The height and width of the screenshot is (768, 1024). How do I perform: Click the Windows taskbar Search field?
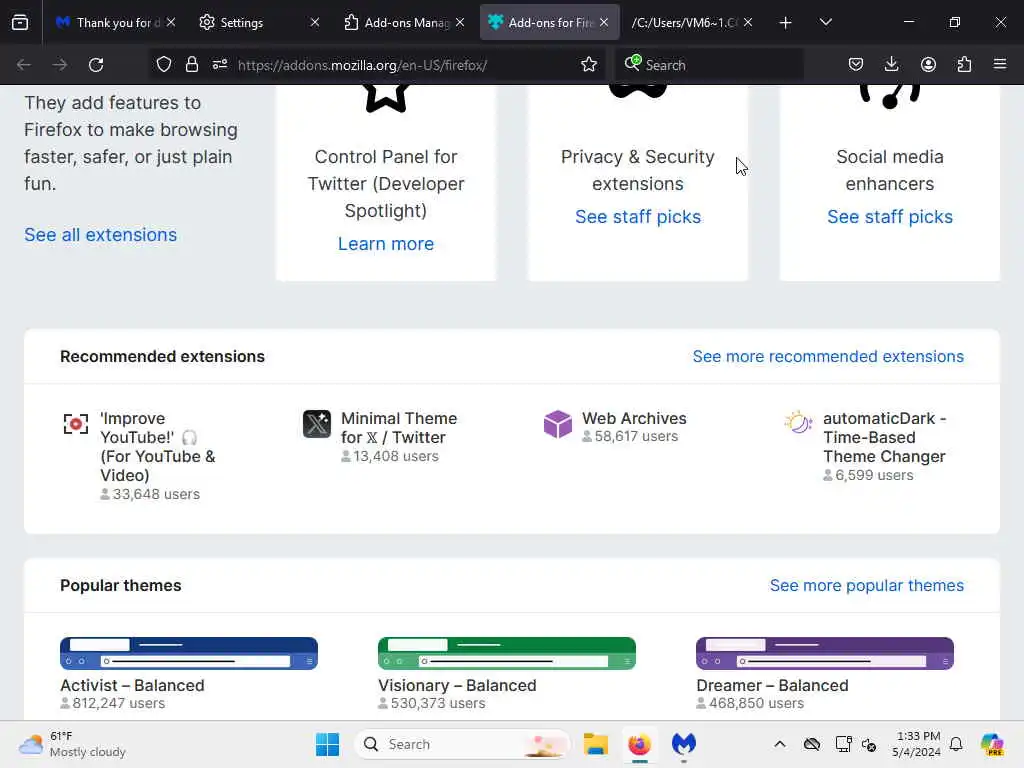point(462,744)
